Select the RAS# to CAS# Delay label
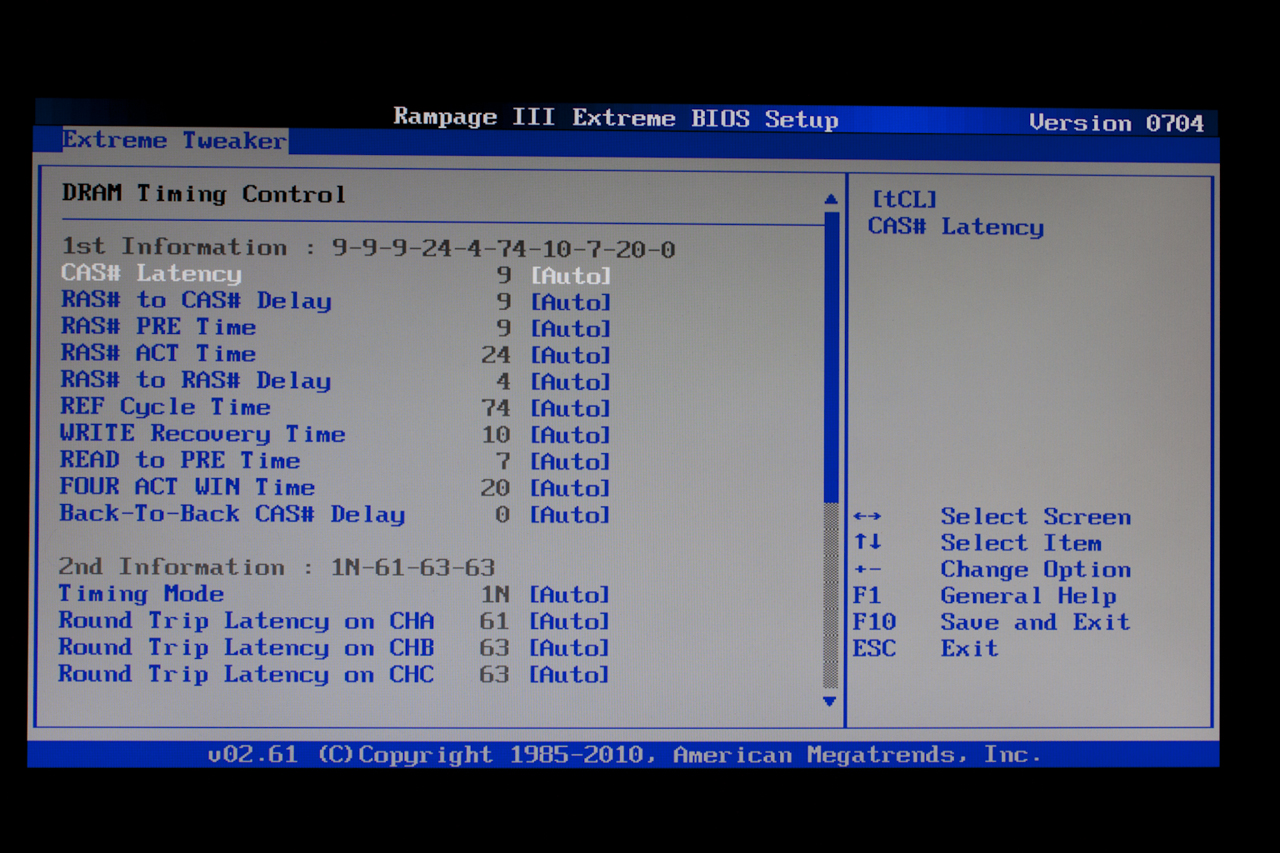 click(196, 300)
